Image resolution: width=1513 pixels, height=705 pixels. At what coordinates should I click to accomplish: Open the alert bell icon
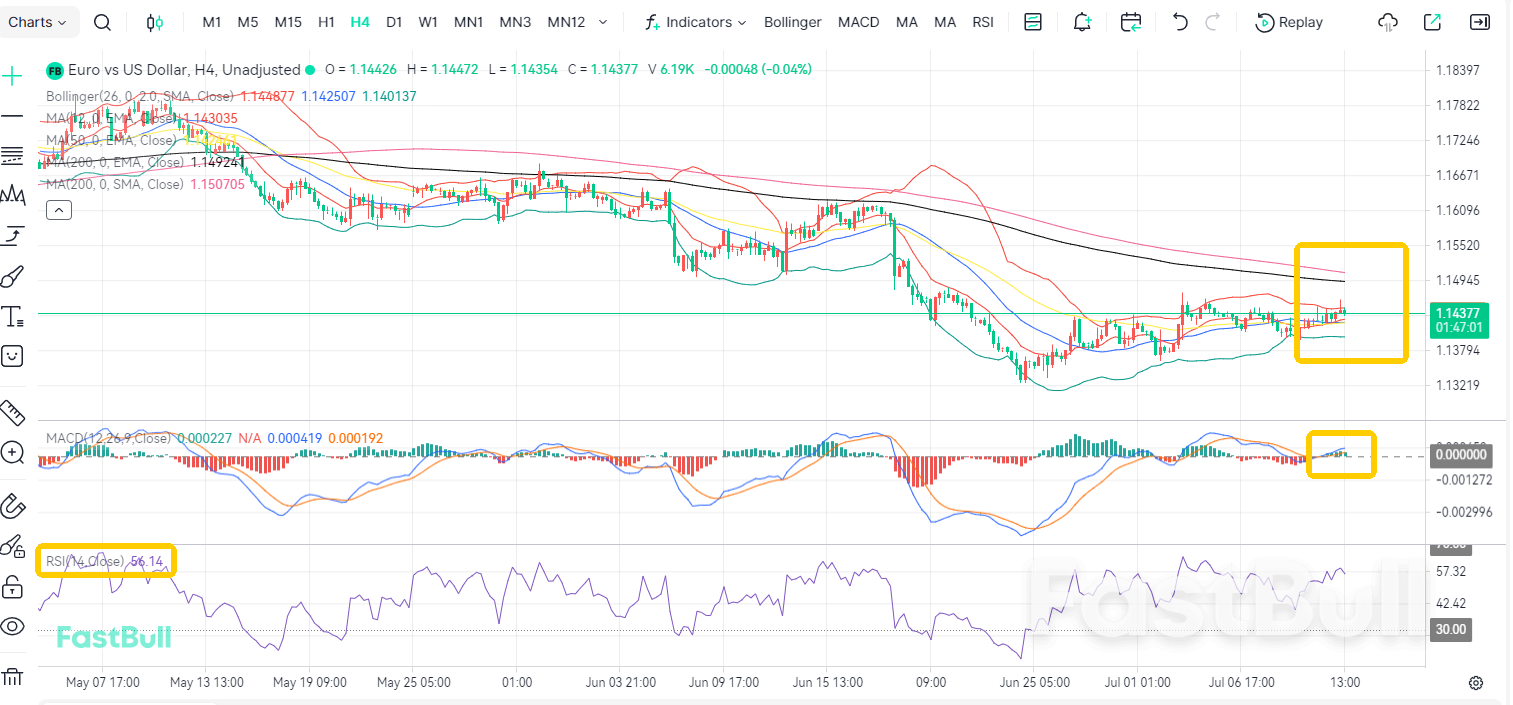(1082, 22)
